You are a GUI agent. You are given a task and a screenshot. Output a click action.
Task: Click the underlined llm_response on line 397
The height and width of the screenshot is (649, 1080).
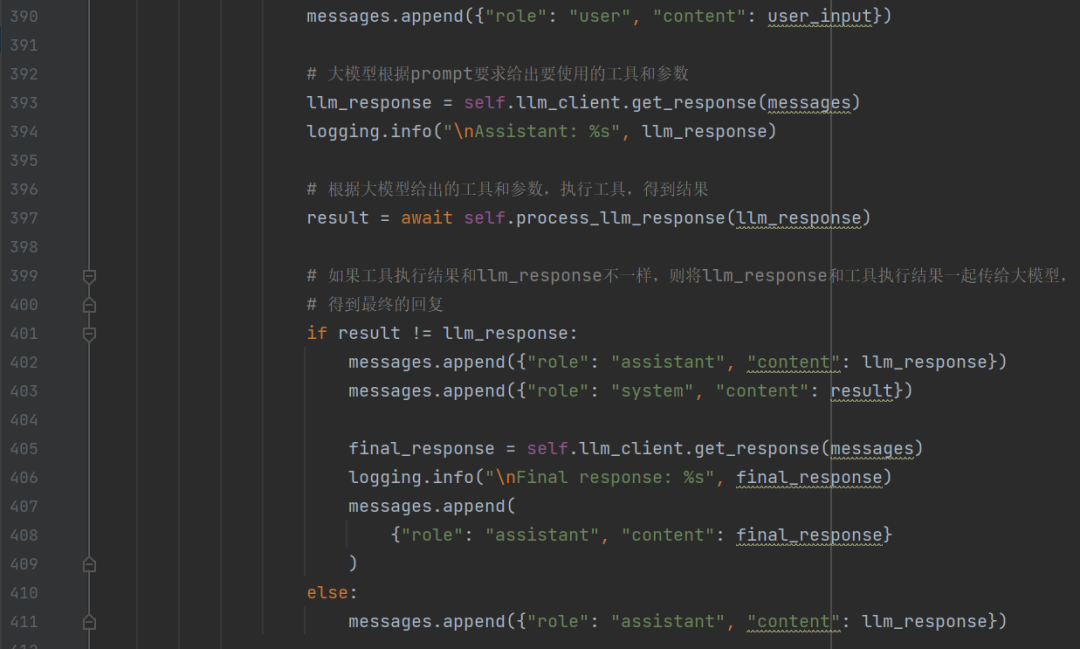click(x=798, y=218)
